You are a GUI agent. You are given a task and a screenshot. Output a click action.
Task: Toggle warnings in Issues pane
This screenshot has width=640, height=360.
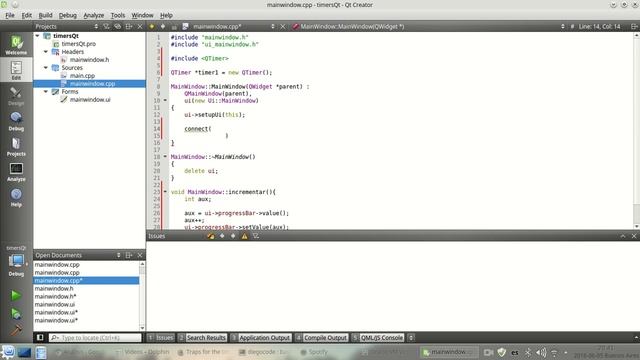pos(244,236)
